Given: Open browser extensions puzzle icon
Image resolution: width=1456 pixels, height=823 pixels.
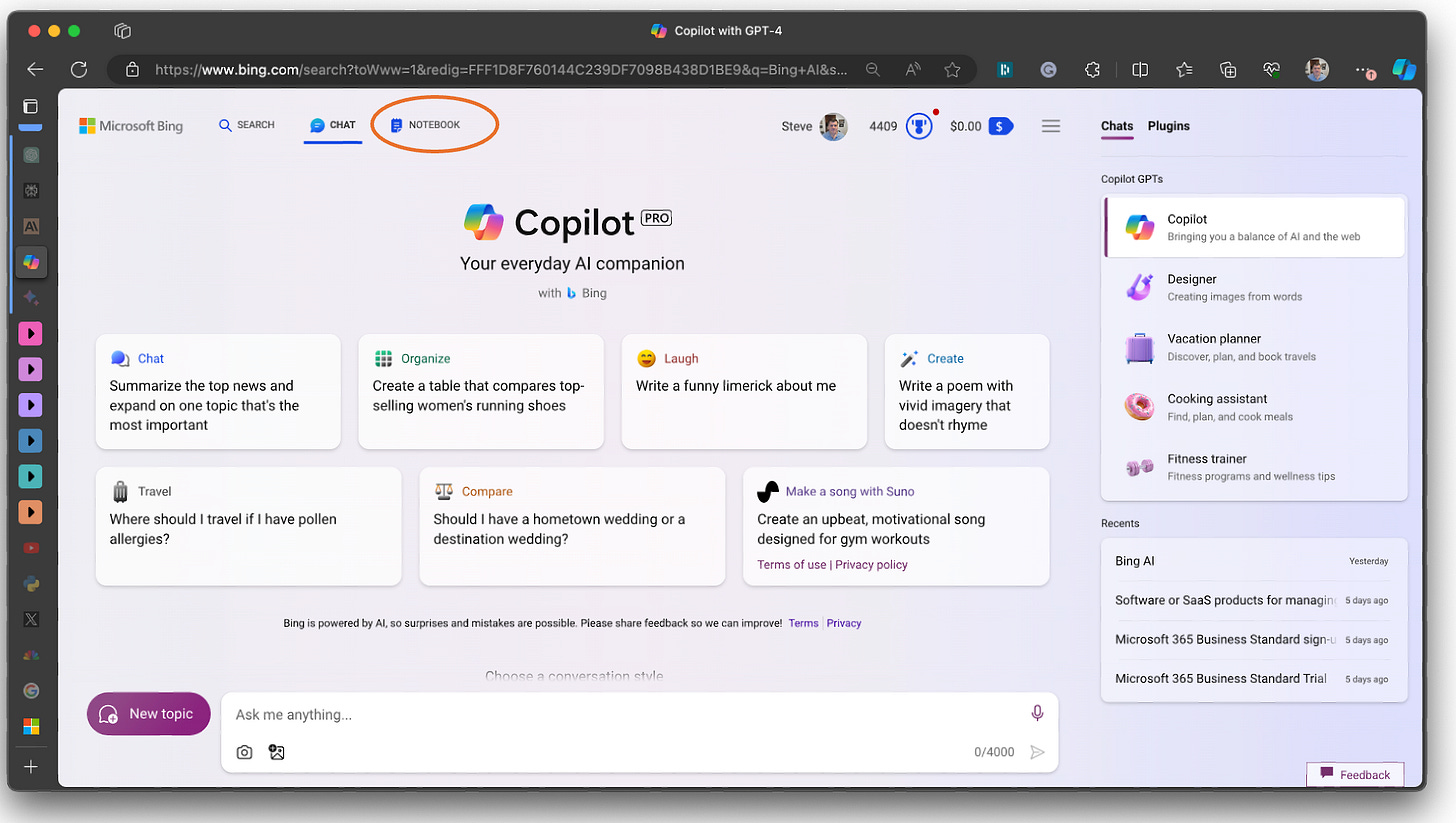Looking at the screenshot, I should (1093, 70).
